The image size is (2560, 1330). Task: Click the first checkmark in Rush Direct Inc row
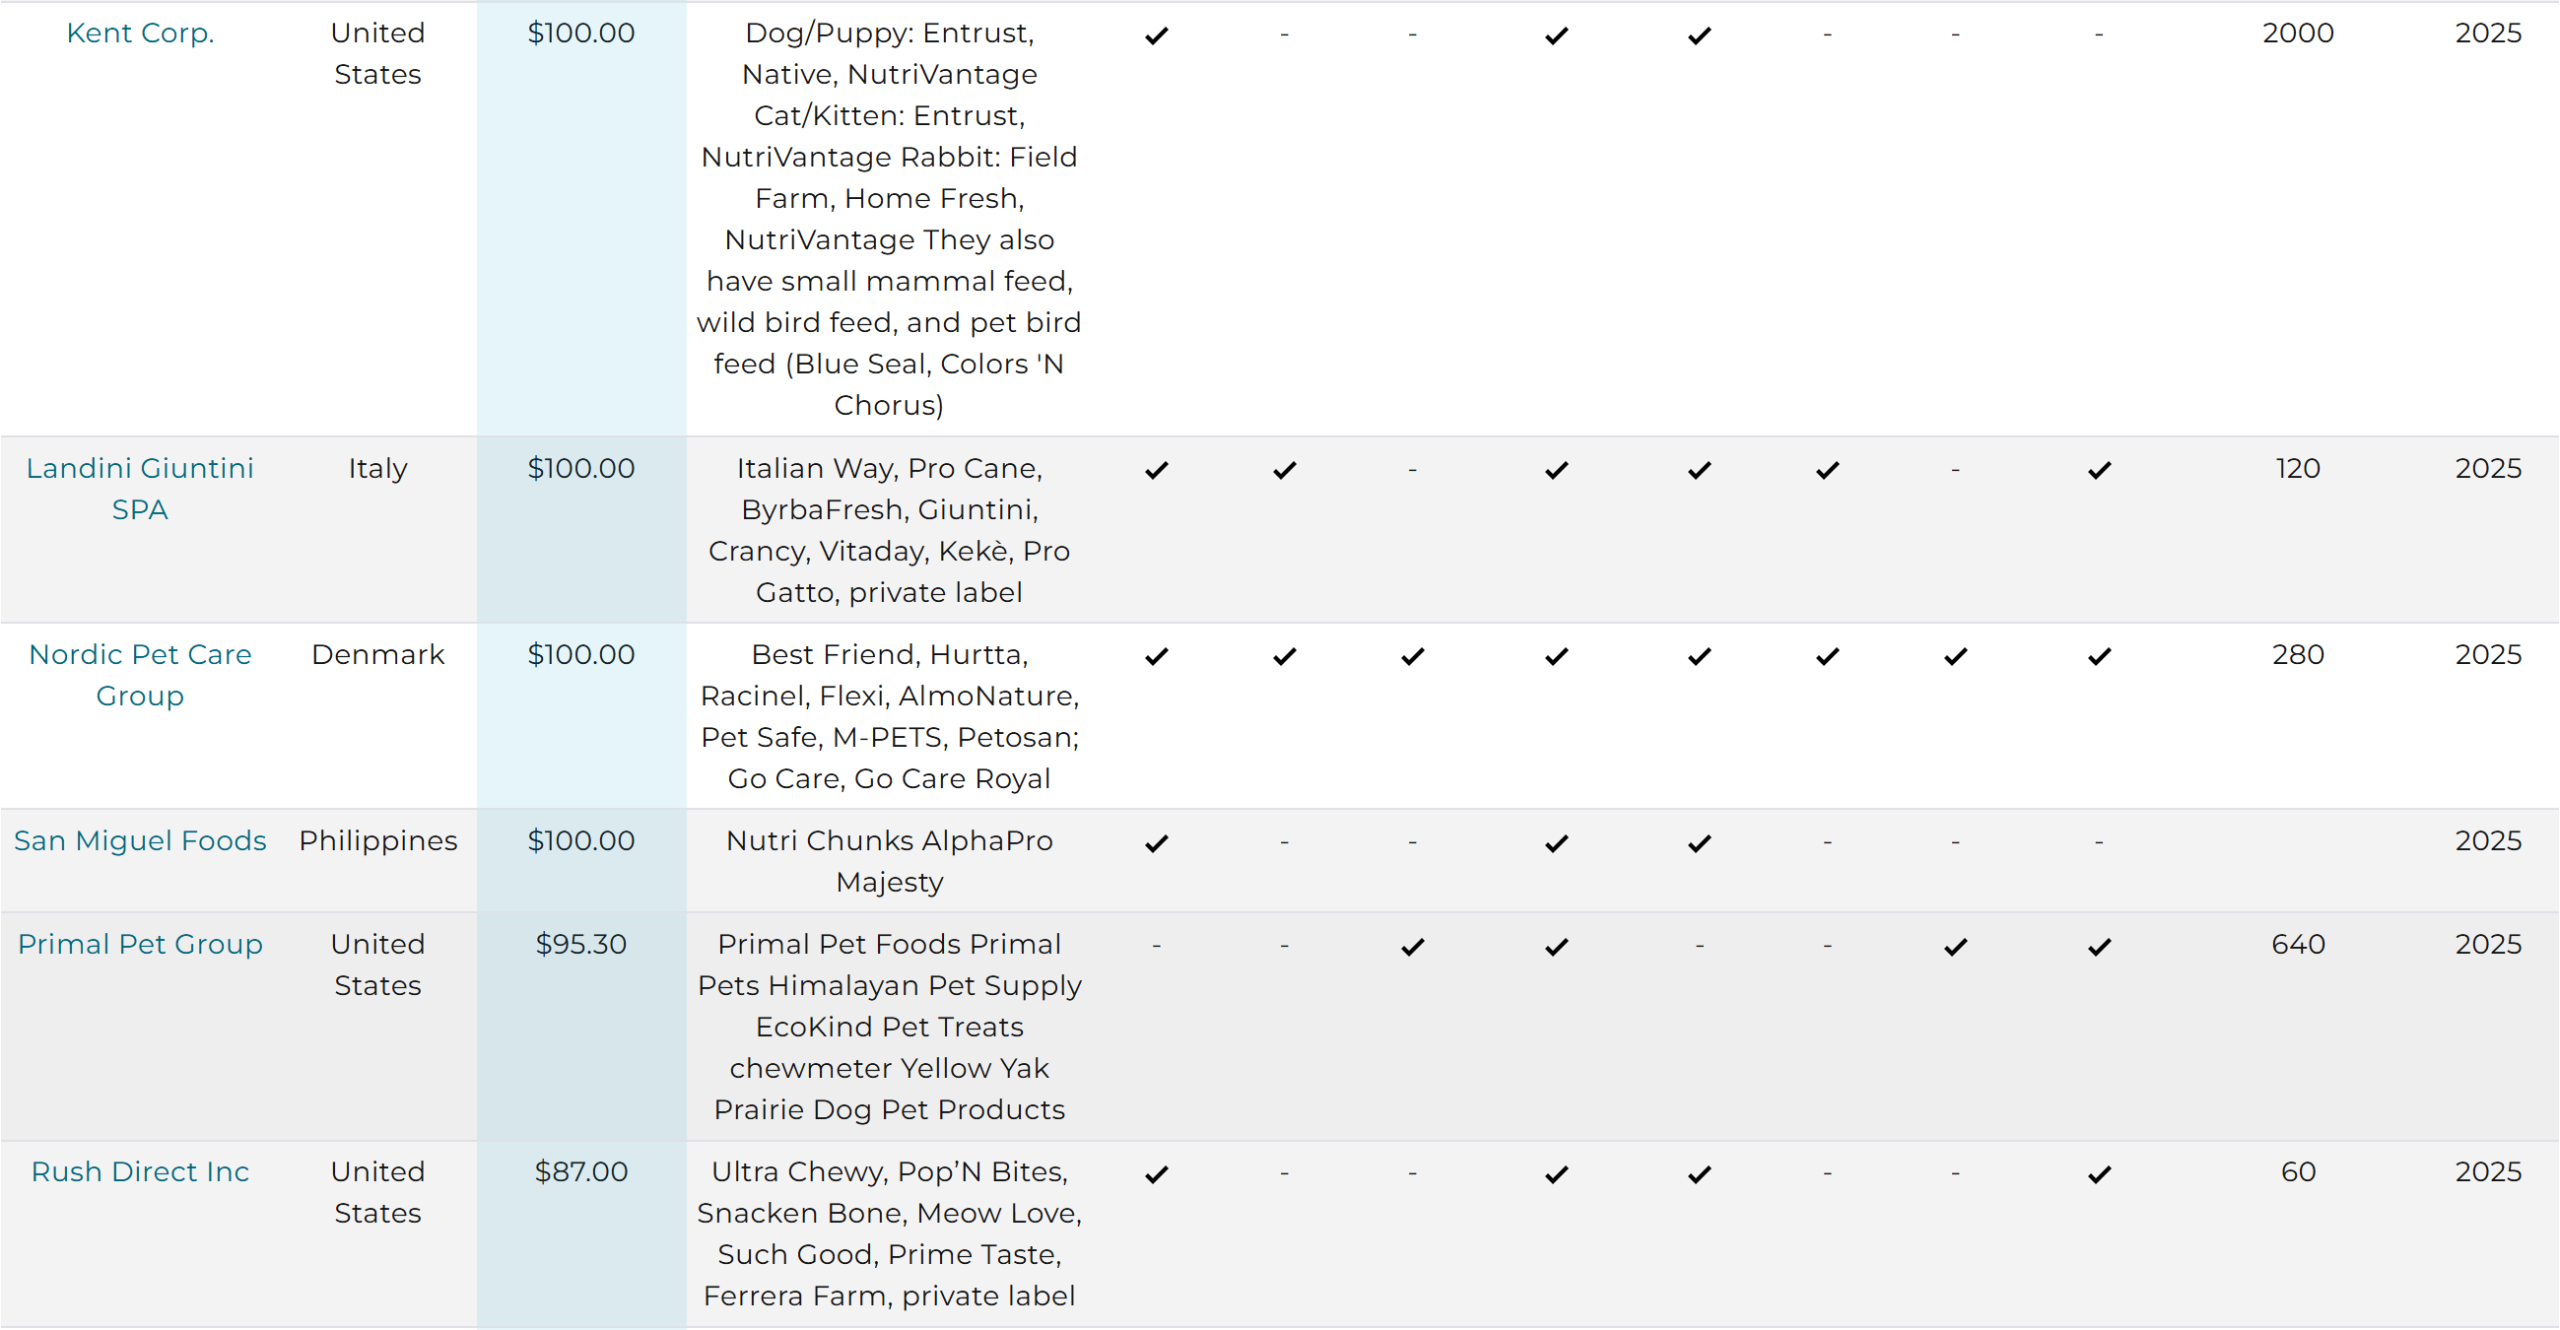[x=1157, y=1175]
